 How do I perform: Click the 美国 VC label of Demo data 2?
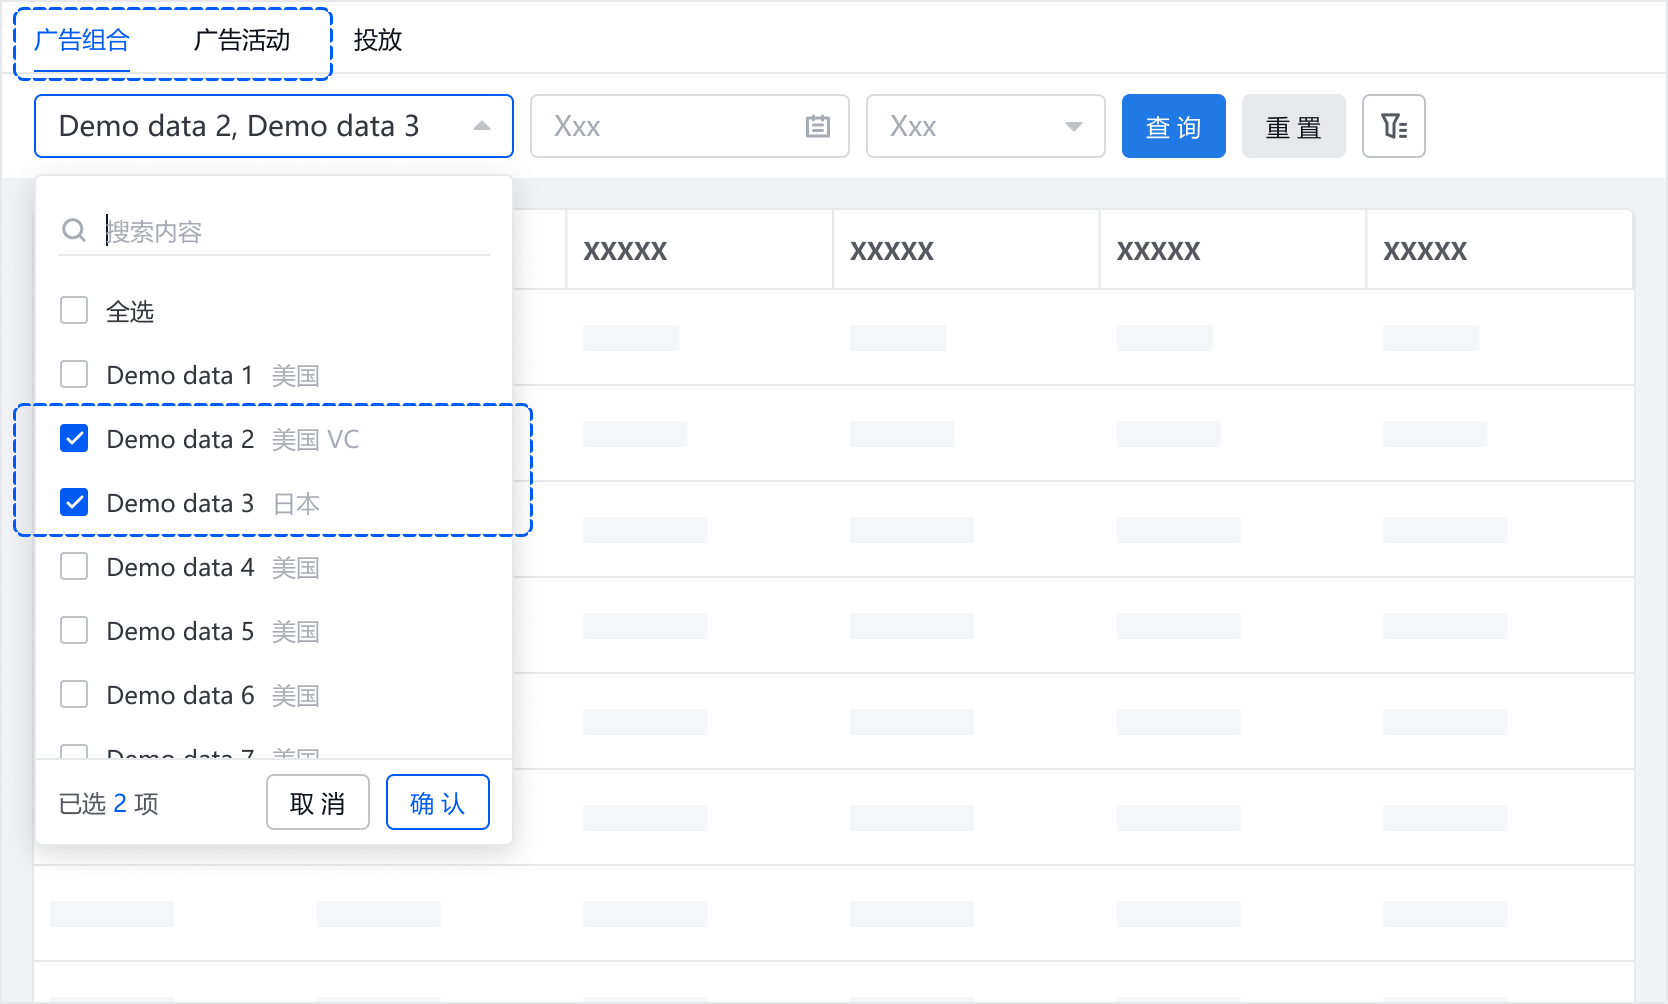pyautogui.click(x=315, y=439)
